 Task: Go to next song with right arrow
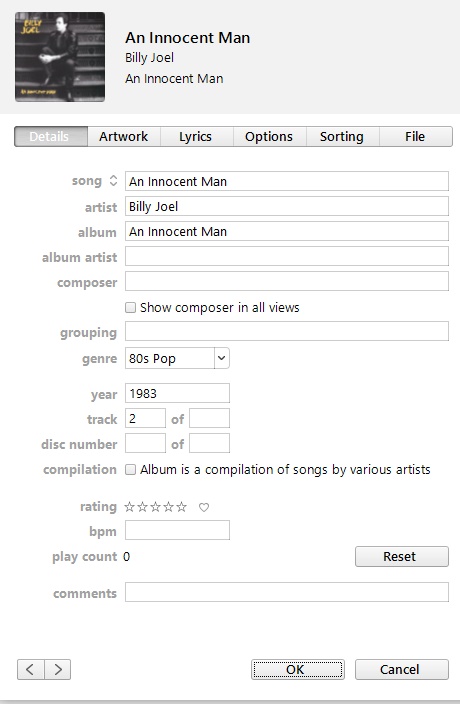tap(57, 669)
